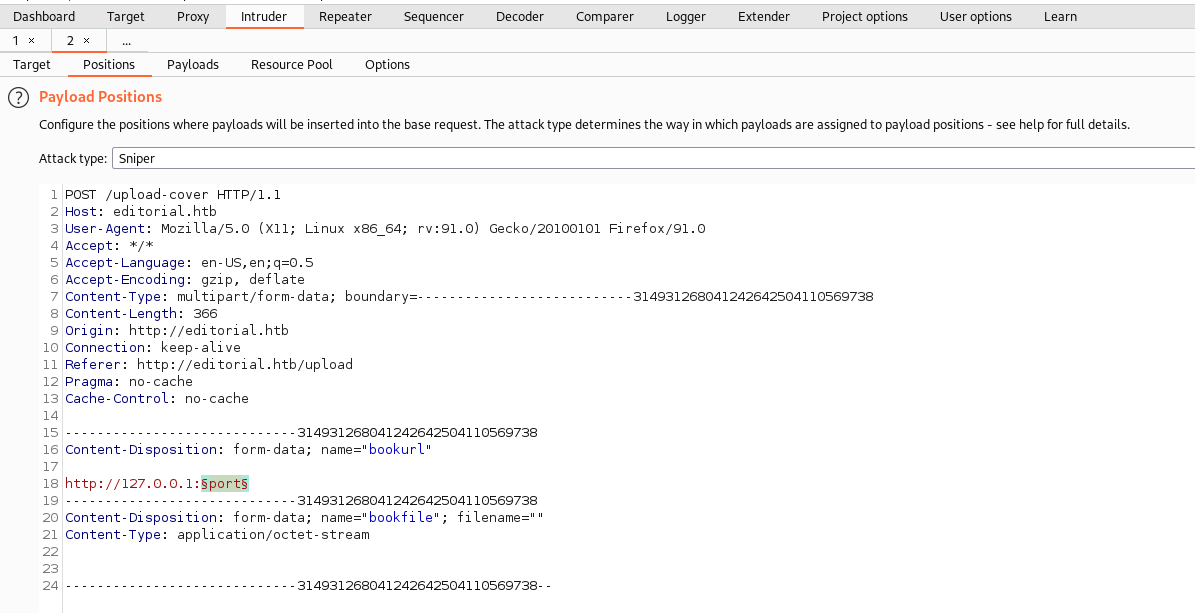
Task: Click the Connection: keep-alive line
Action: point(152,347)
